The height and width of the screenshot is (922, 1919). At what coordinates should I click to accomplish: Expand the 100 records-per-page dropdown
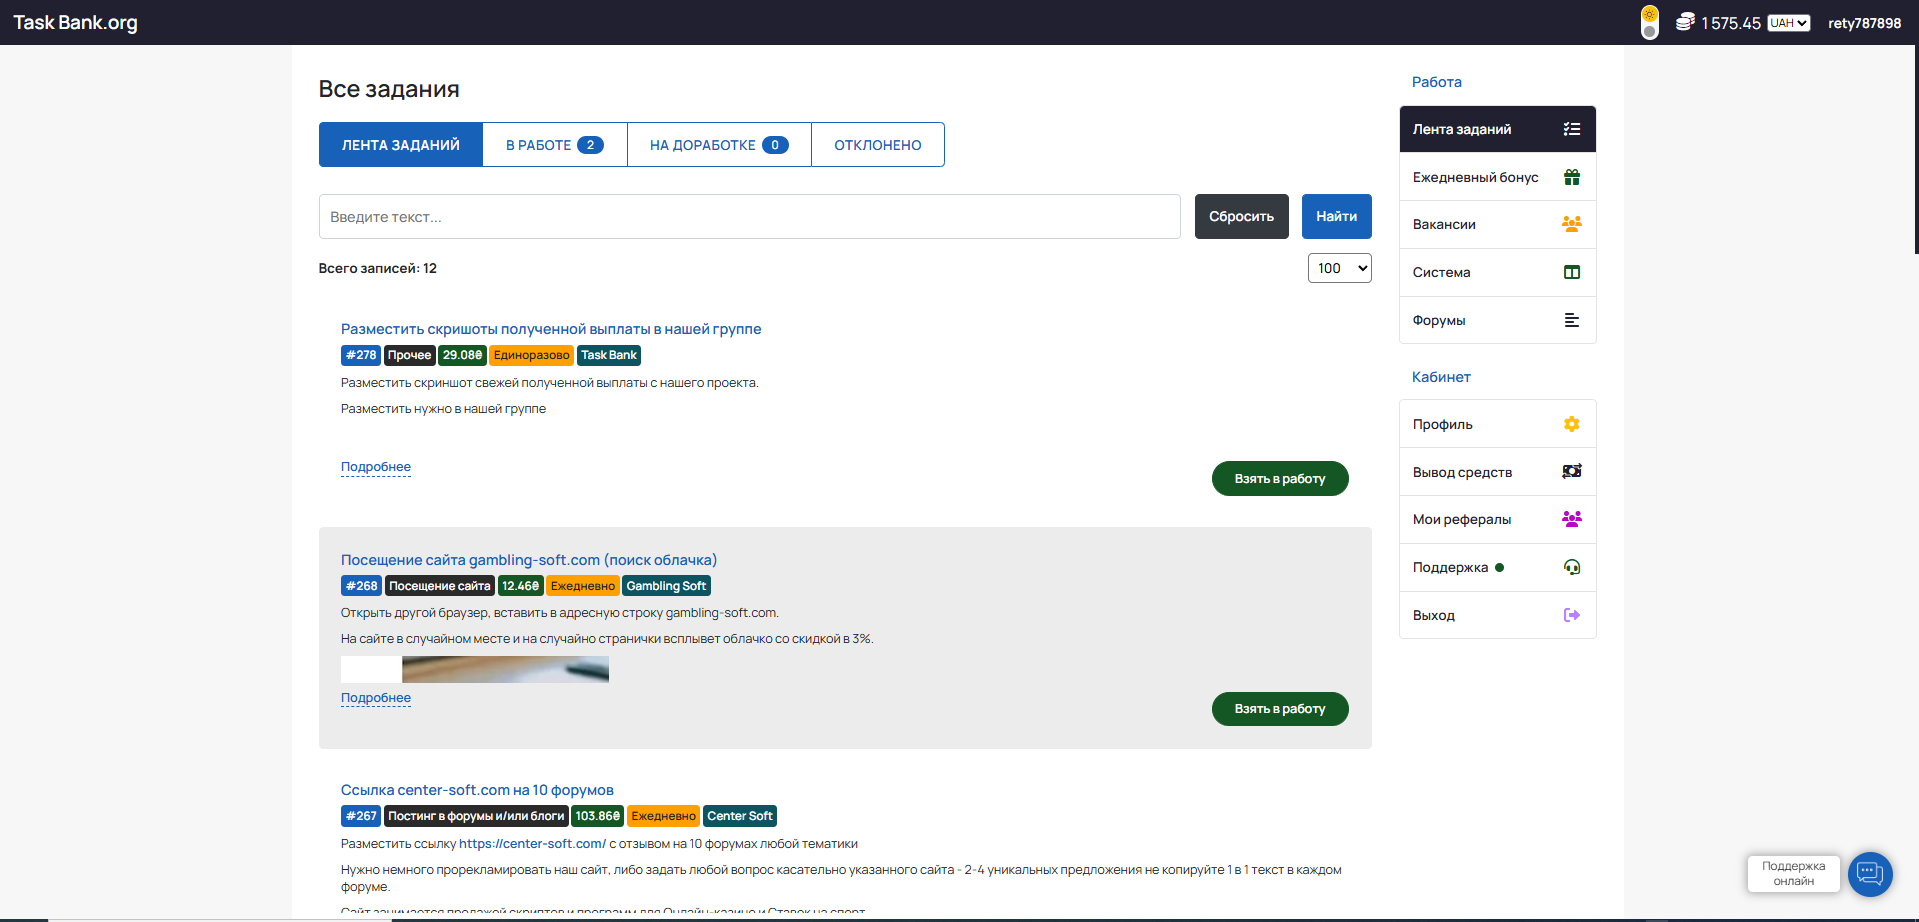tap(1339, 268)
